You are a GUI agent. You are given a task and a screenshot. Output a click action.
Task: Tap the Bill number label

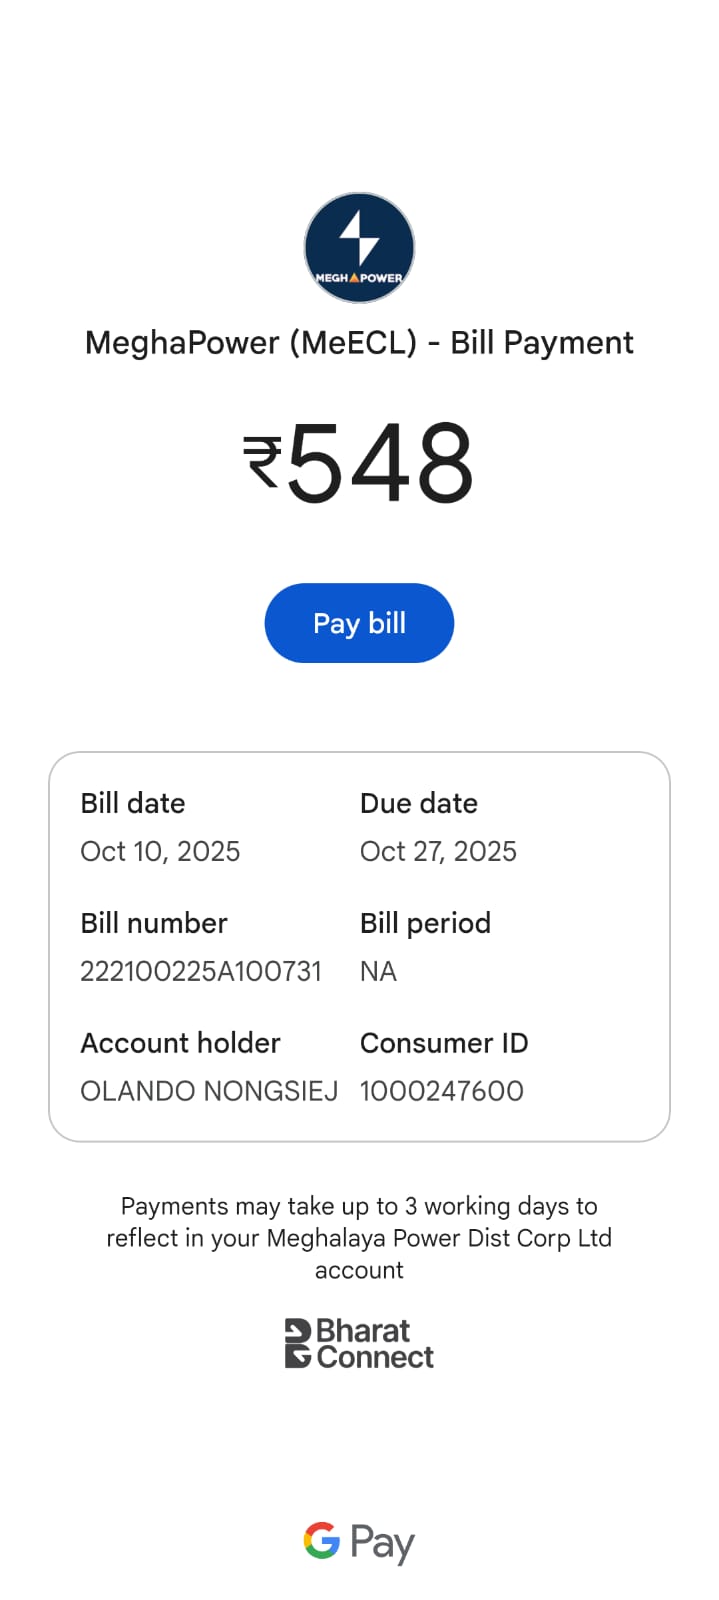154,923
